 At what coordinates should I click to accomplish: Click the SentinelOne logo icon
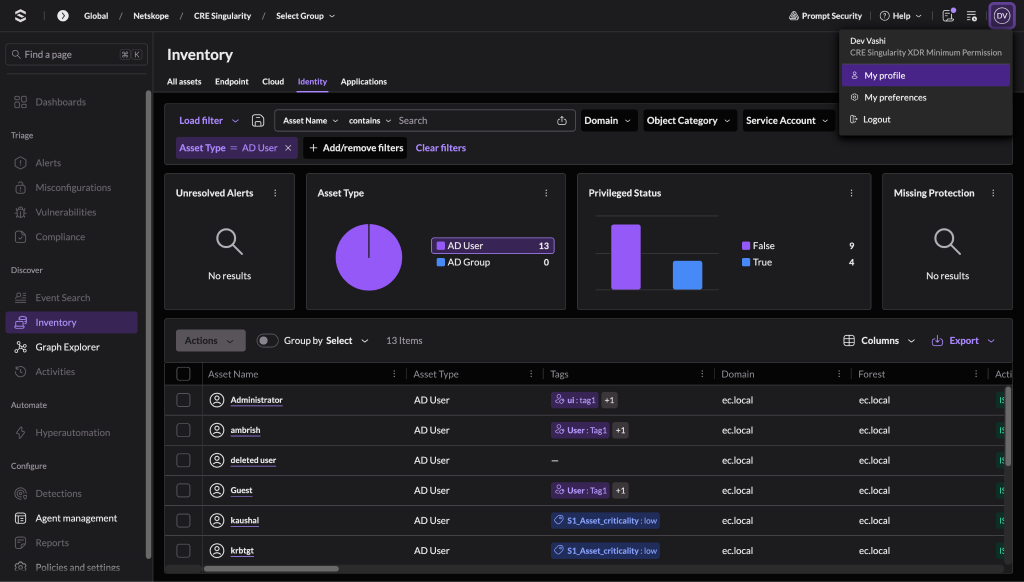(21, 16)
